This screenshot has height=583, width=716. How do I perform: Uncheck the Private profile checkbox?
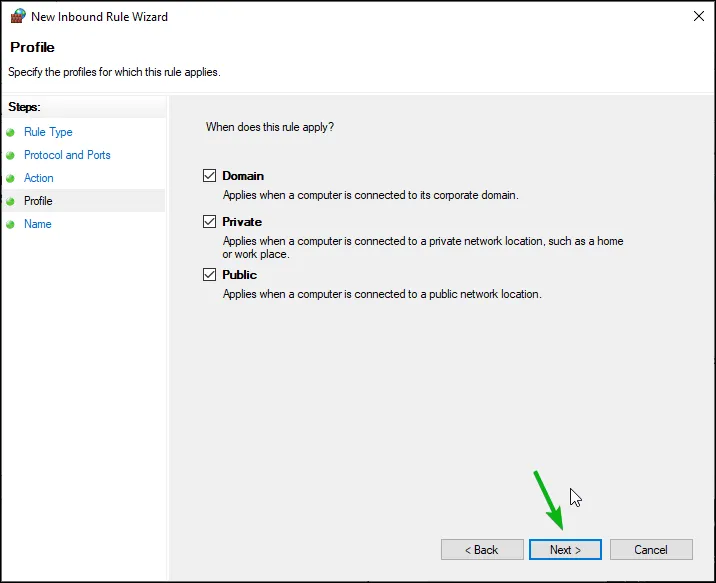click(209, 221)
